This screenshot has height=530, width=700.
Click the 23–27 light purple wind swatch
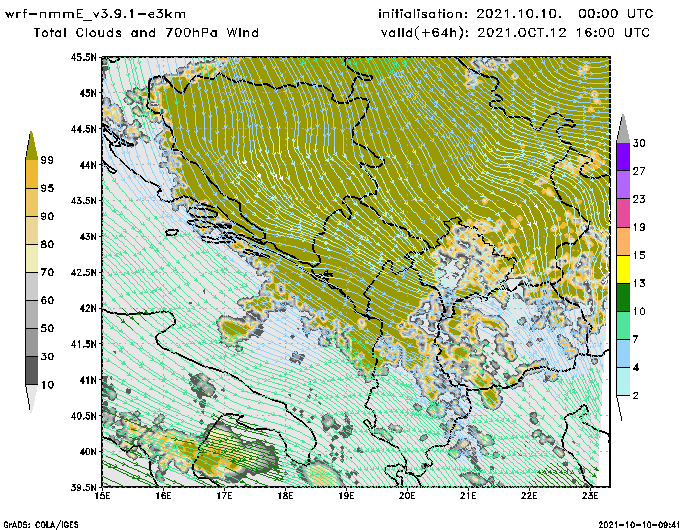point(623,185)
